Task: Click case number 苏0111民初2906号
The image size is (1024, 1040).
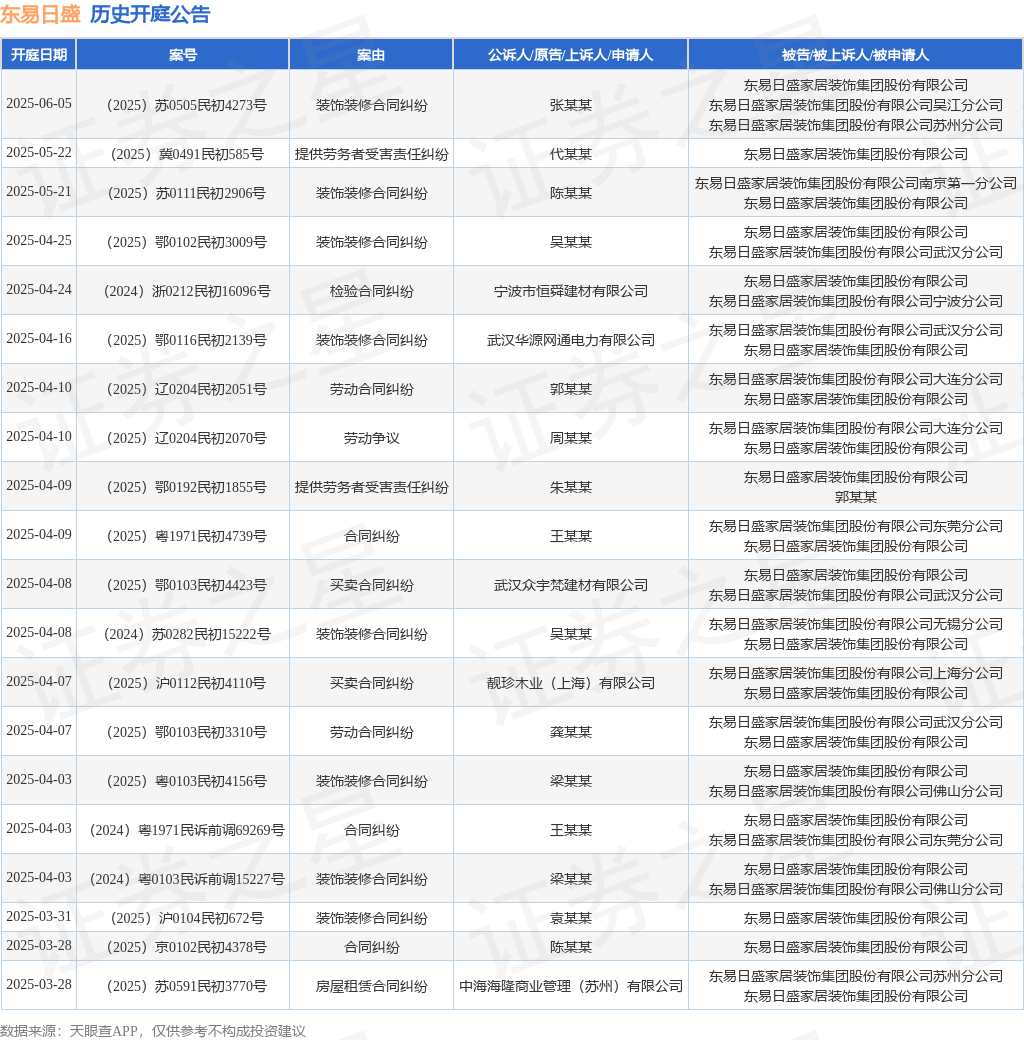Action: (186, 193)
